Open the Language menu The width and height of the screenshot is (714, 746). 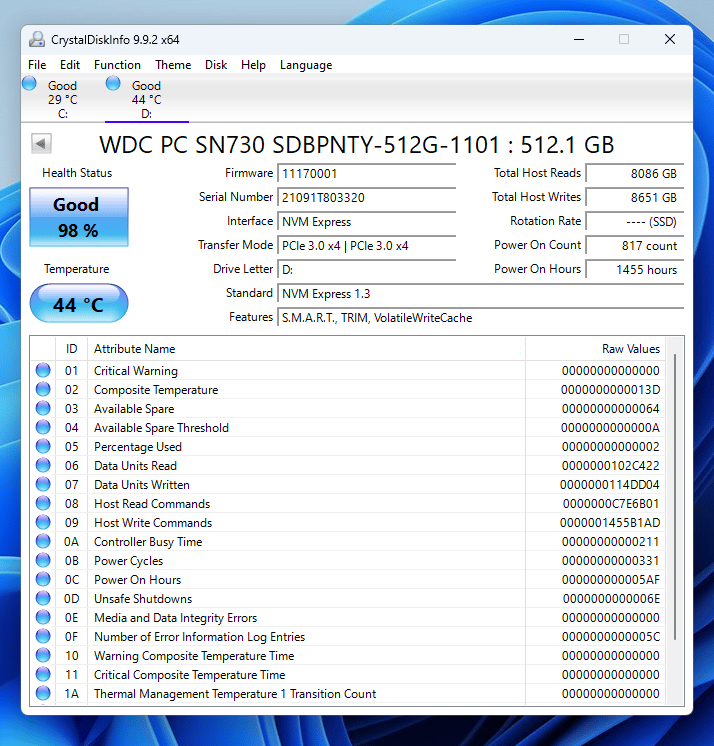tap(306, 65)
